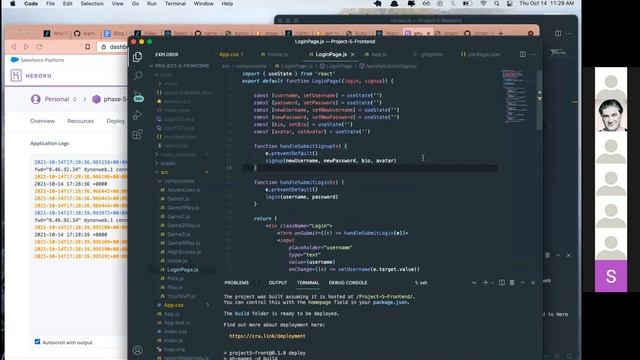The image size is (640, 360).
Task: Click the Wi-Fi icon in the macOS menu bar
Action: 483,4
